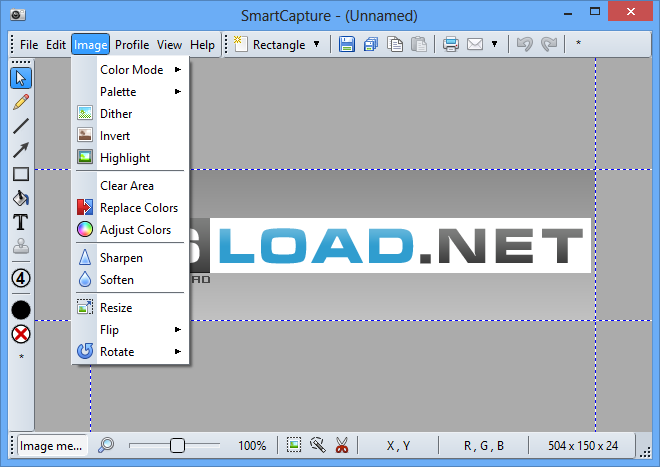Select the straight Line tool

point(21,126)
